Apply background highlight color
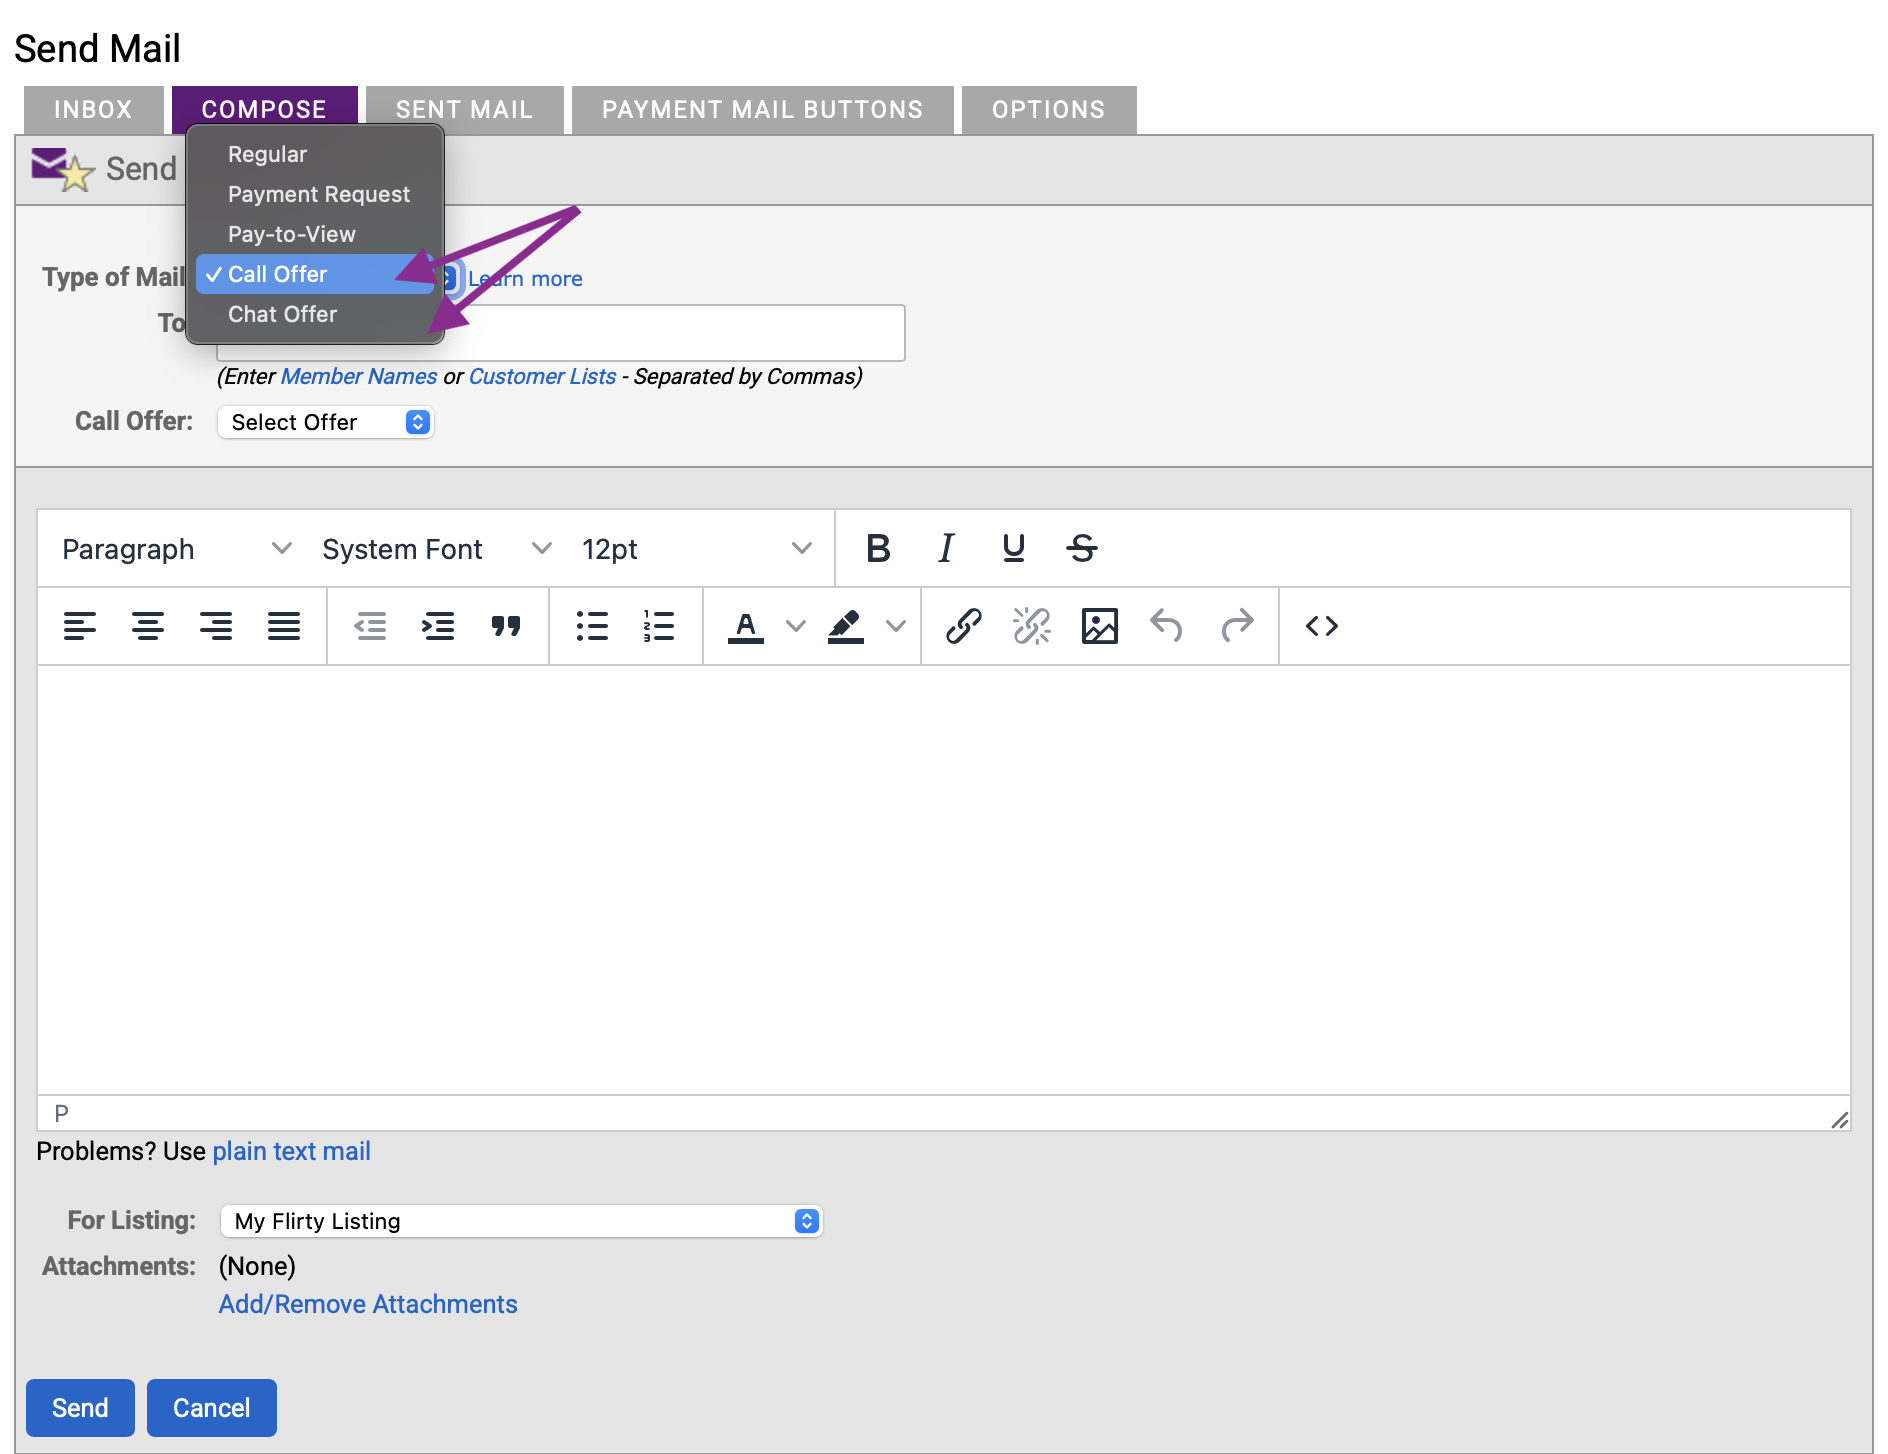This screenshot has width=1888, height=1454. click(846, 626)
